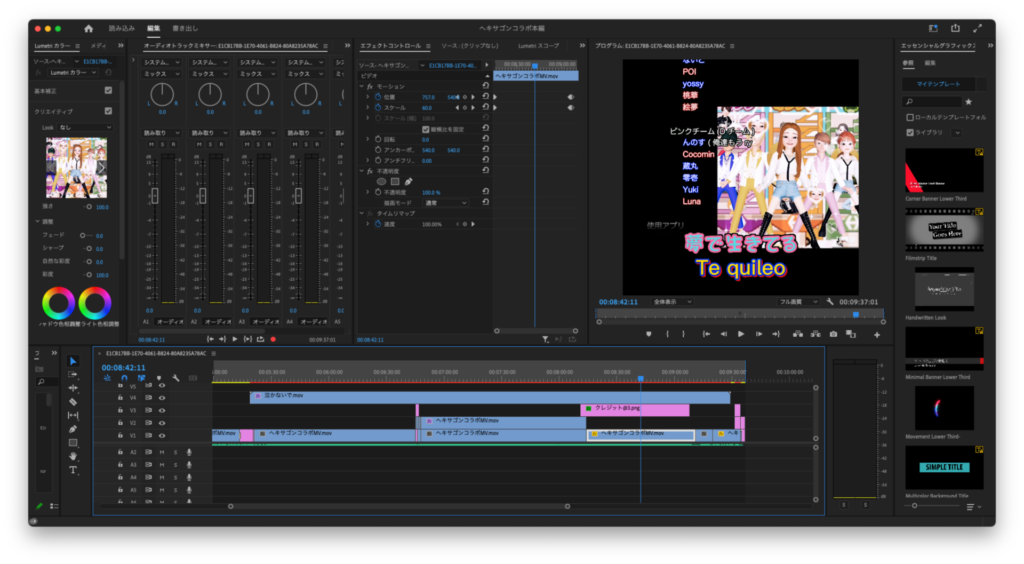This screenshot has width=1024, height=564.
Task: Switch to Edit tab in Essential Graphics
Action: click(x=930, y=63)
